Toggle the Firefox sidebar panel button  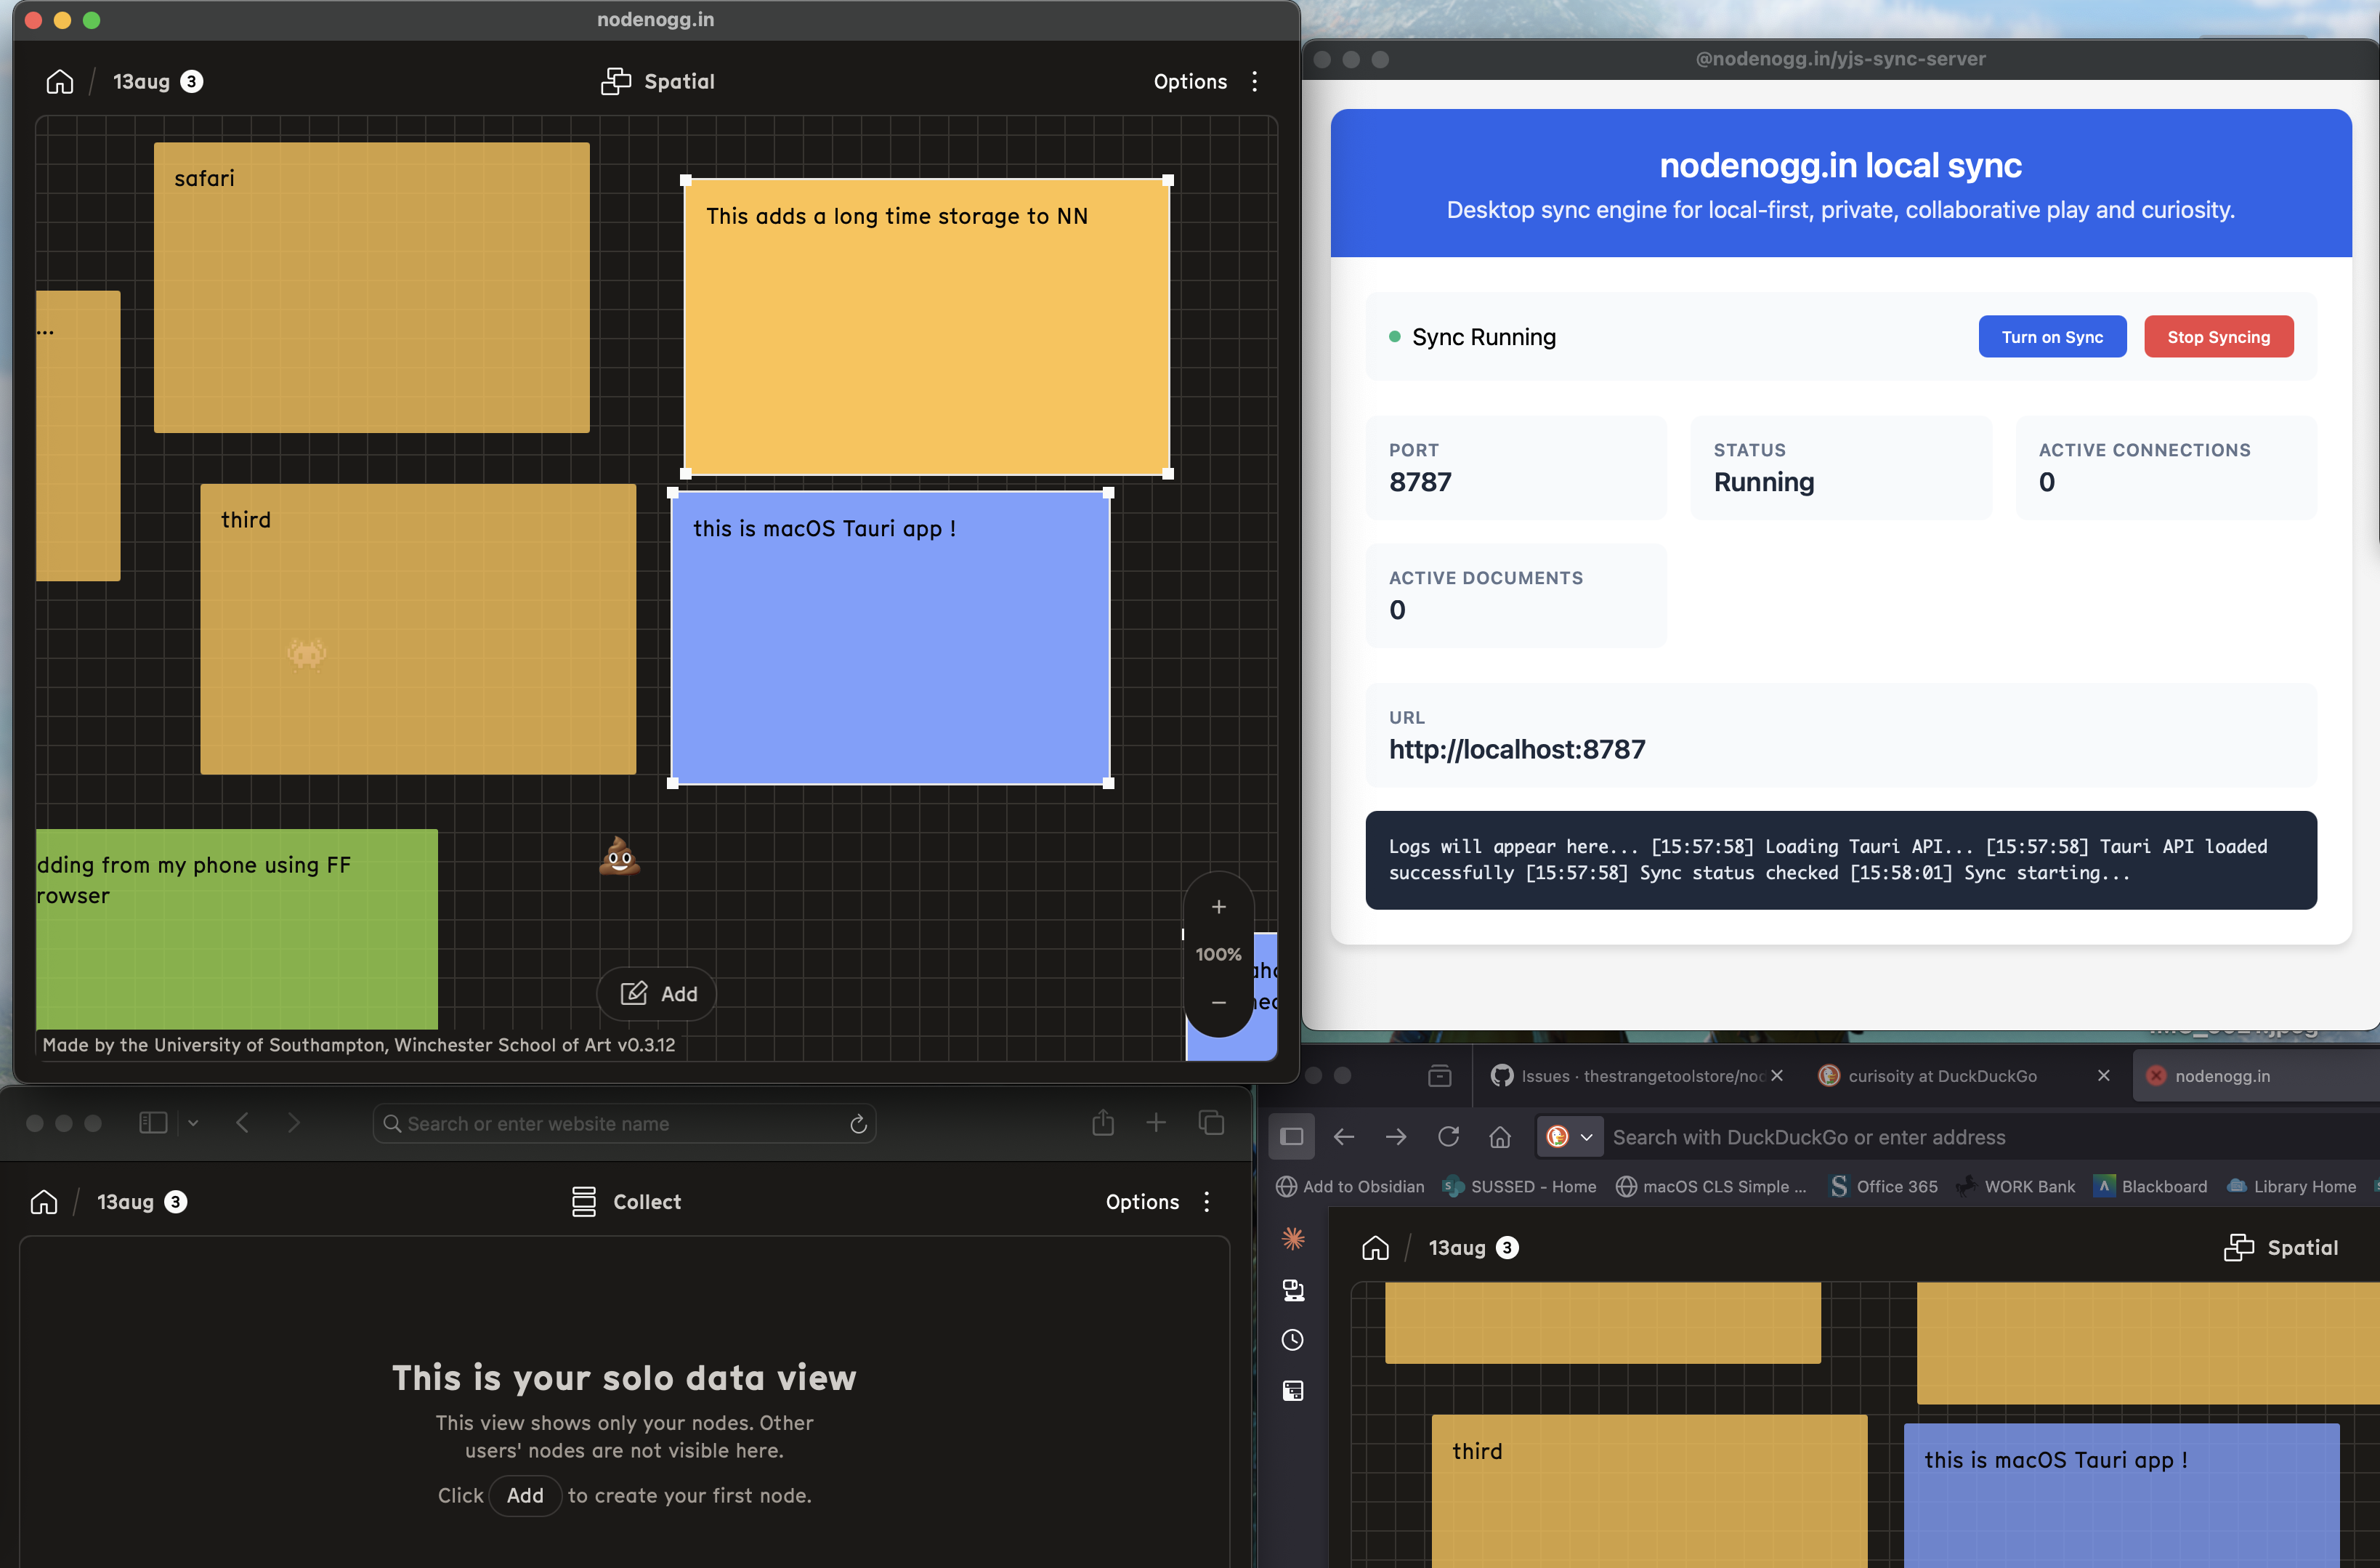point(1292,1137)
